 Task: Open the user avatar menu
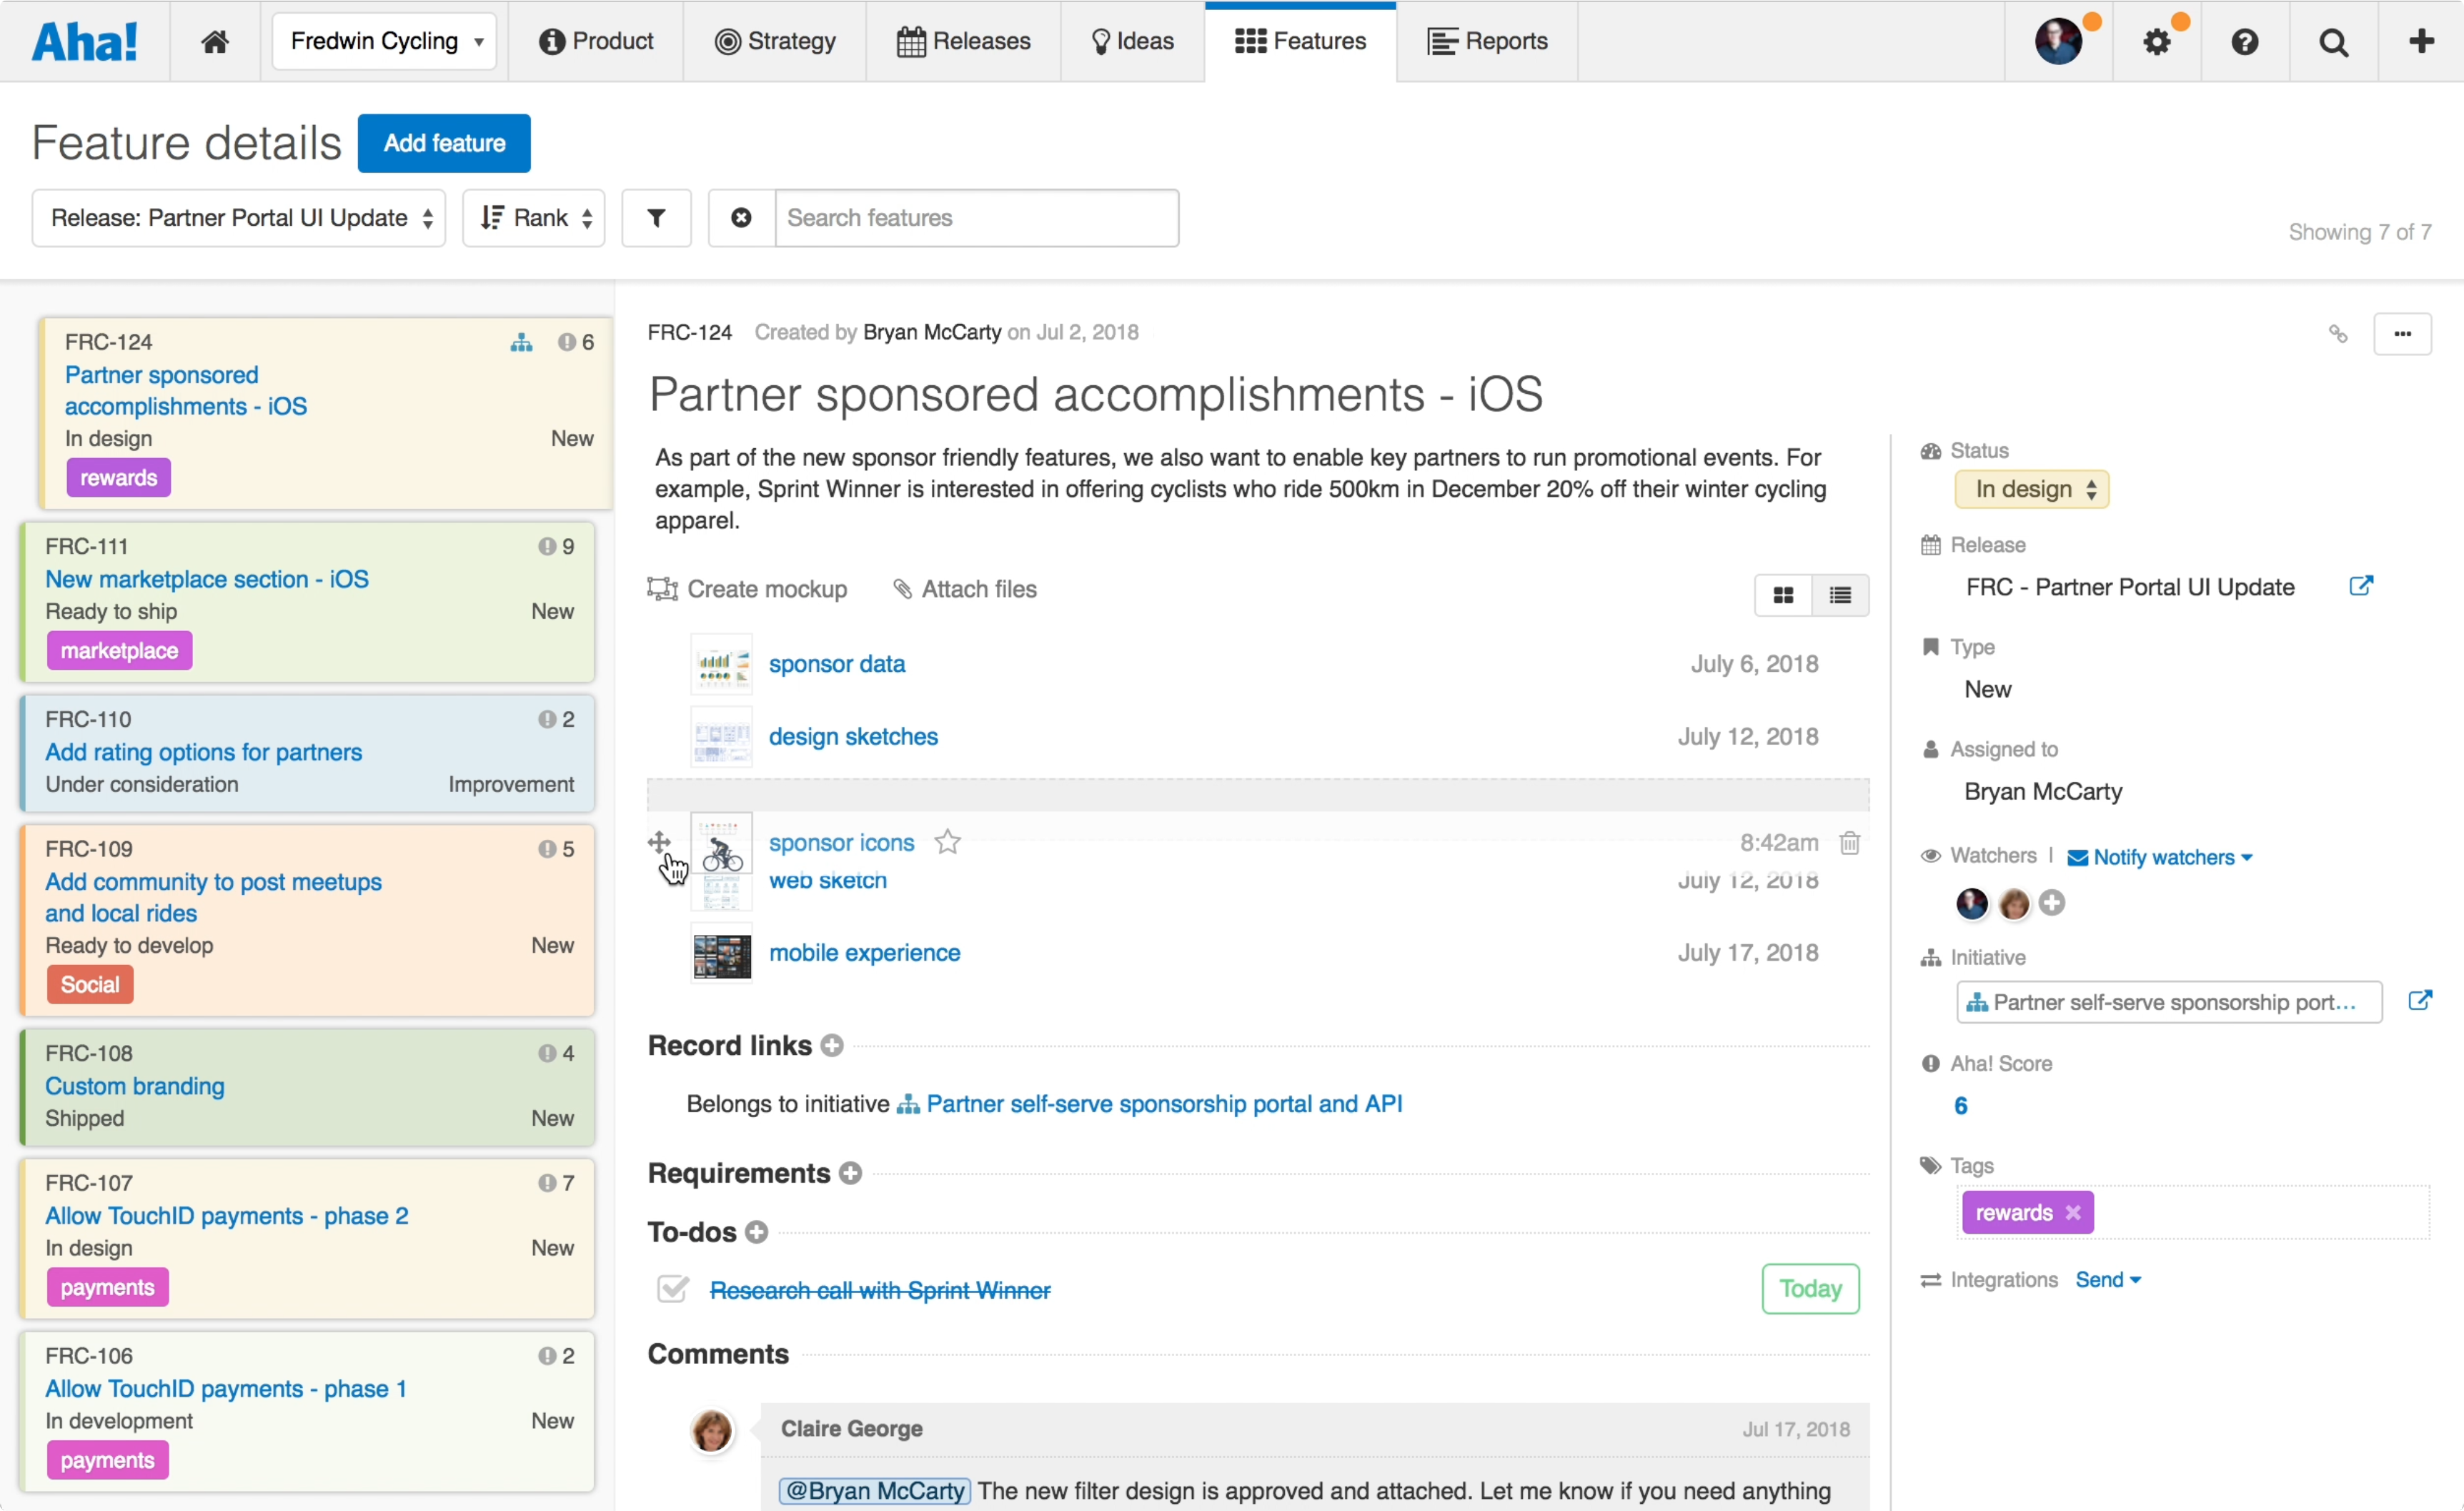(x=2058, y=42)
